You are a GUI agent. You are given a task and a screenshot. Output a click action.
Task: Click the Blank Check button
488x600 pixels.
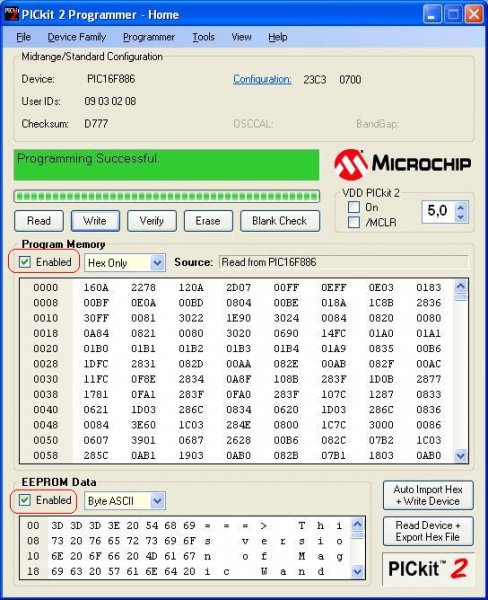pos(280,221)
